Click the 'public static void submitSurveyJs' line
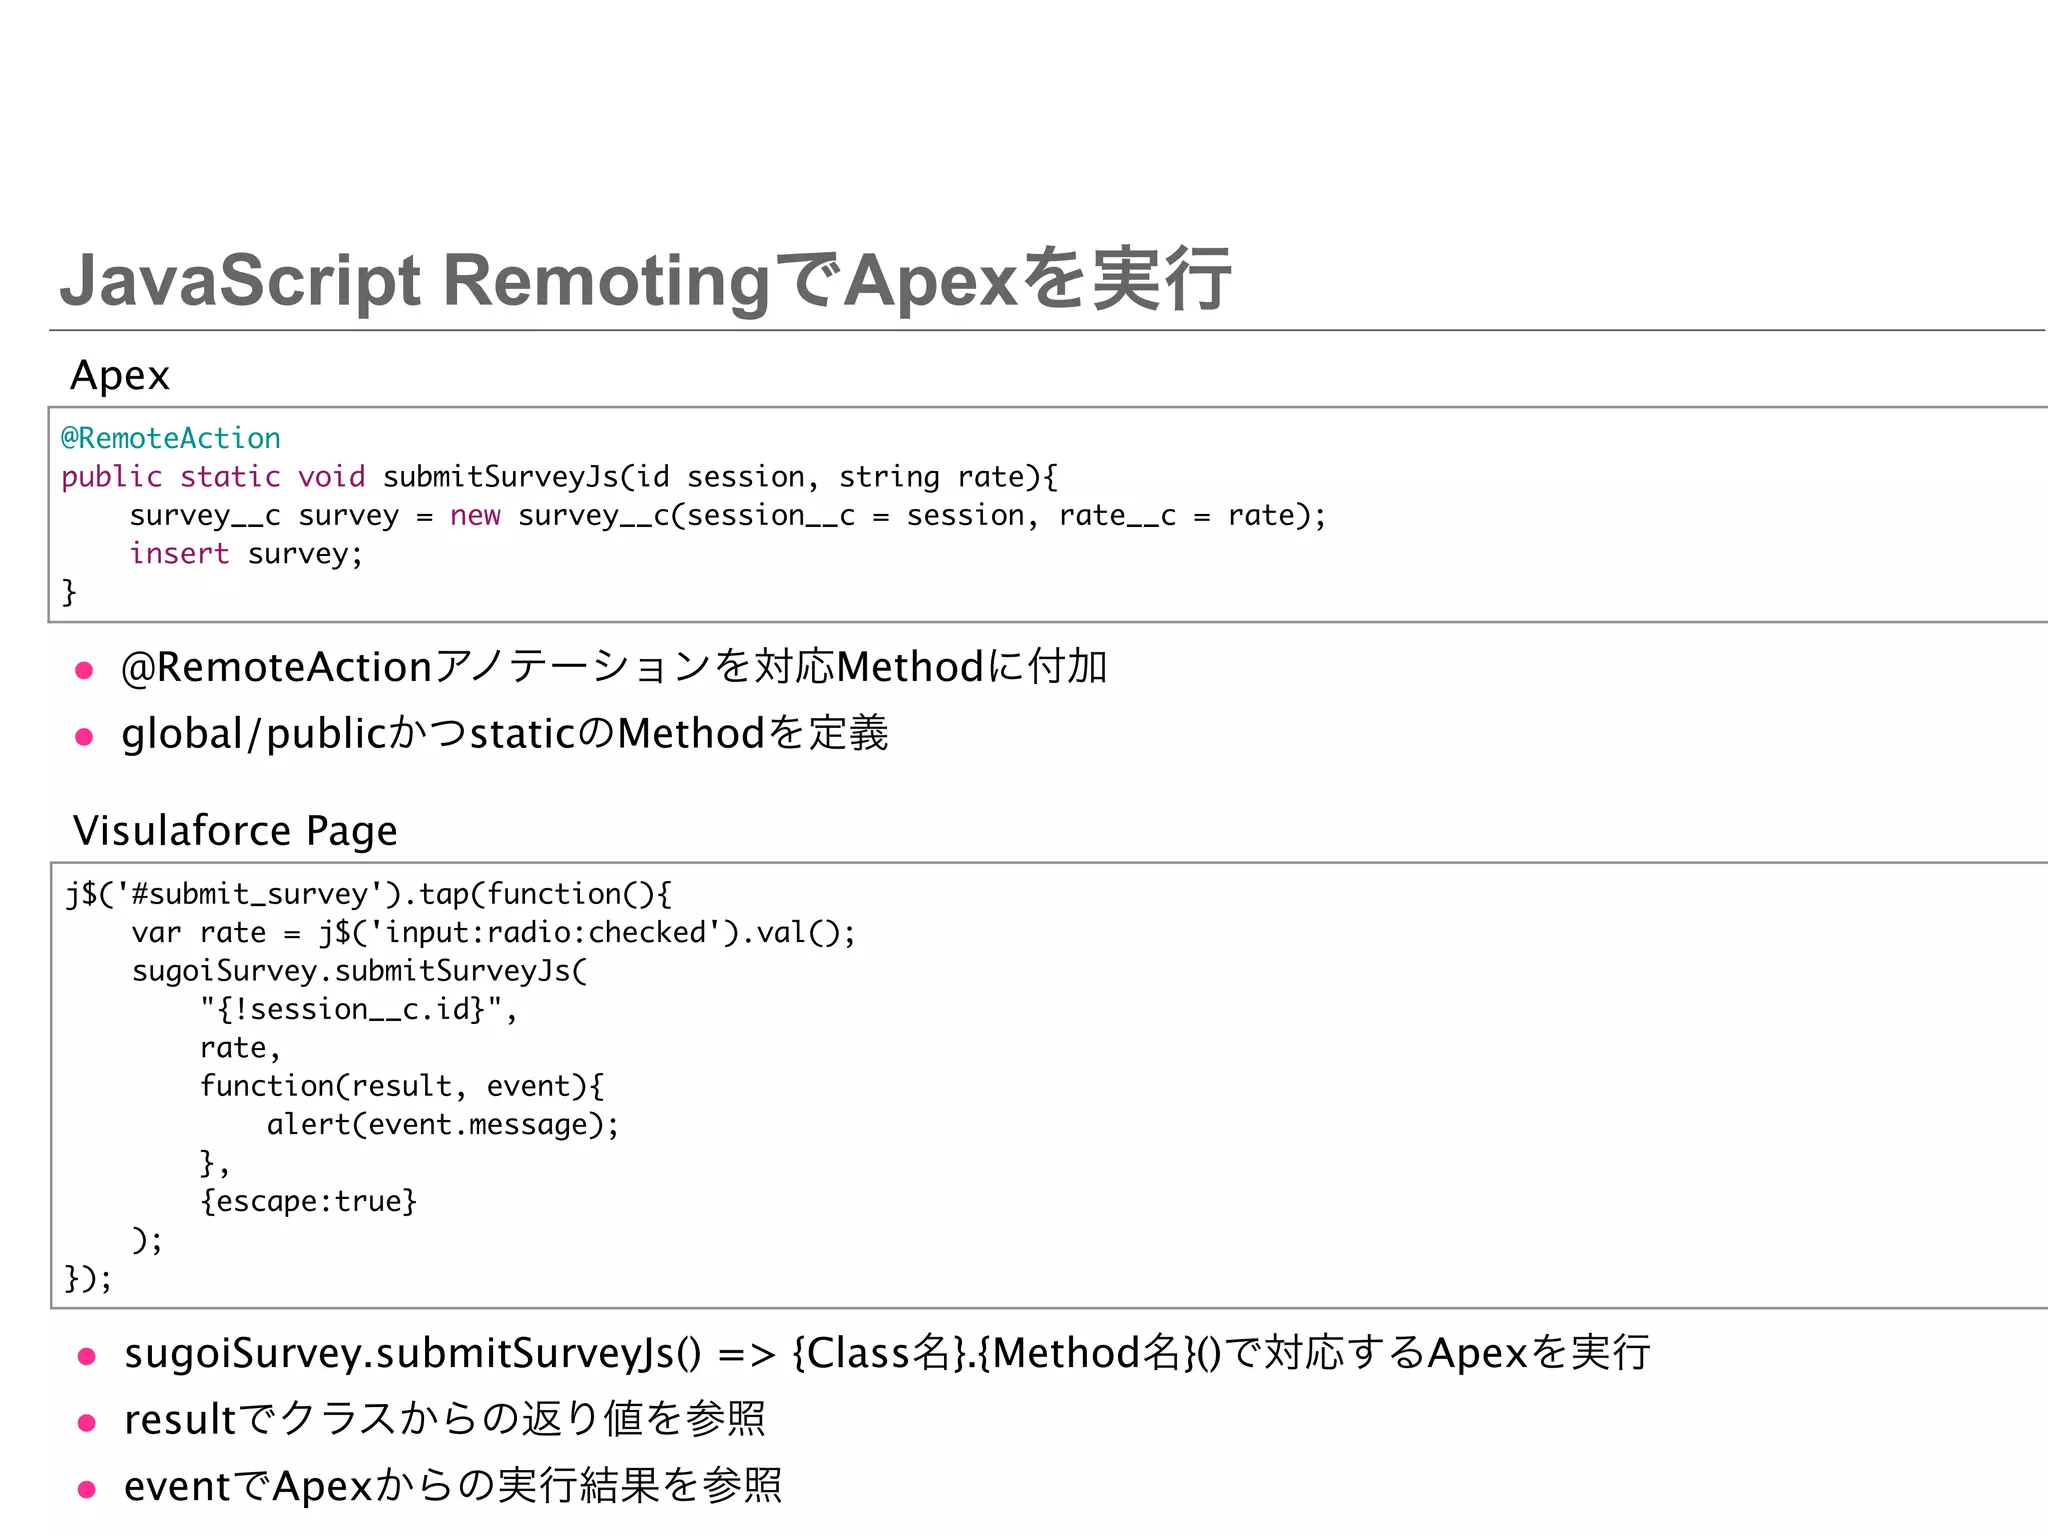2048x1536 pixels. click(x=559, y=477)
